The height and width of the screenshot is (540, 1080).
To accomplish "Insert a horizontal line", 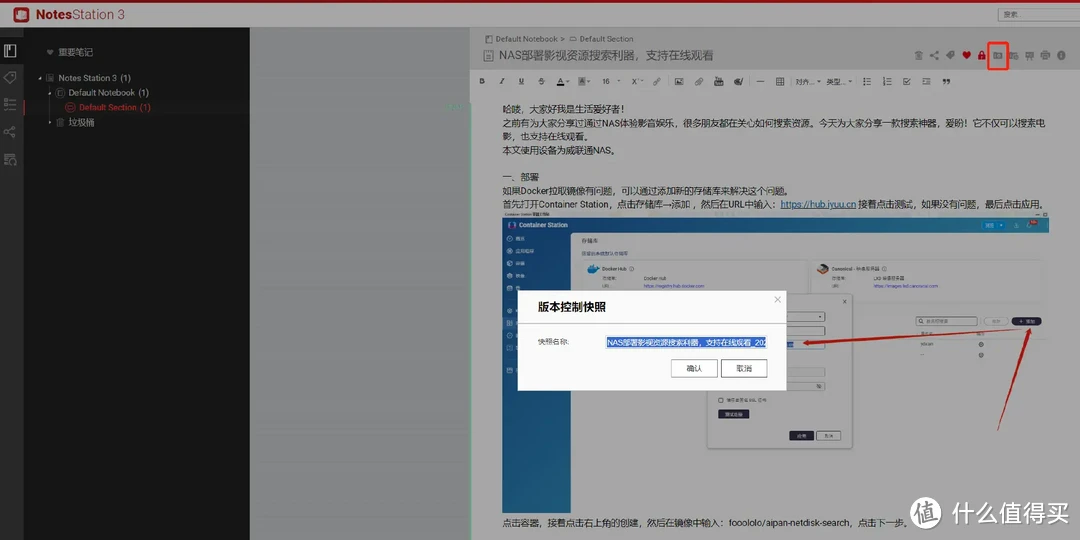I will [x=760, y=81].
